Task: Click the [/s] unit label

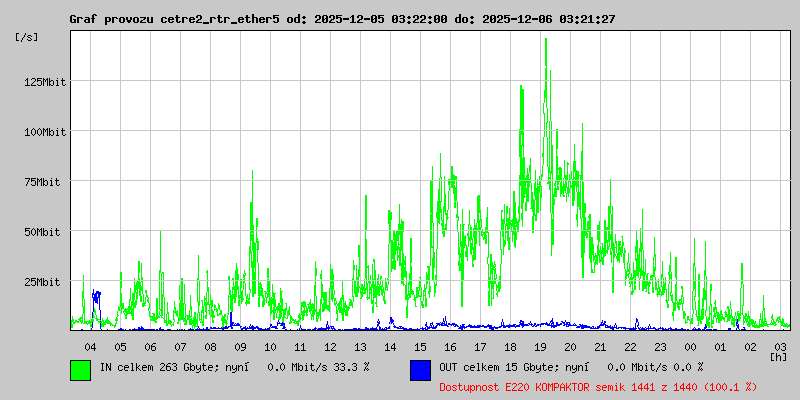Action: click(27, 37)
